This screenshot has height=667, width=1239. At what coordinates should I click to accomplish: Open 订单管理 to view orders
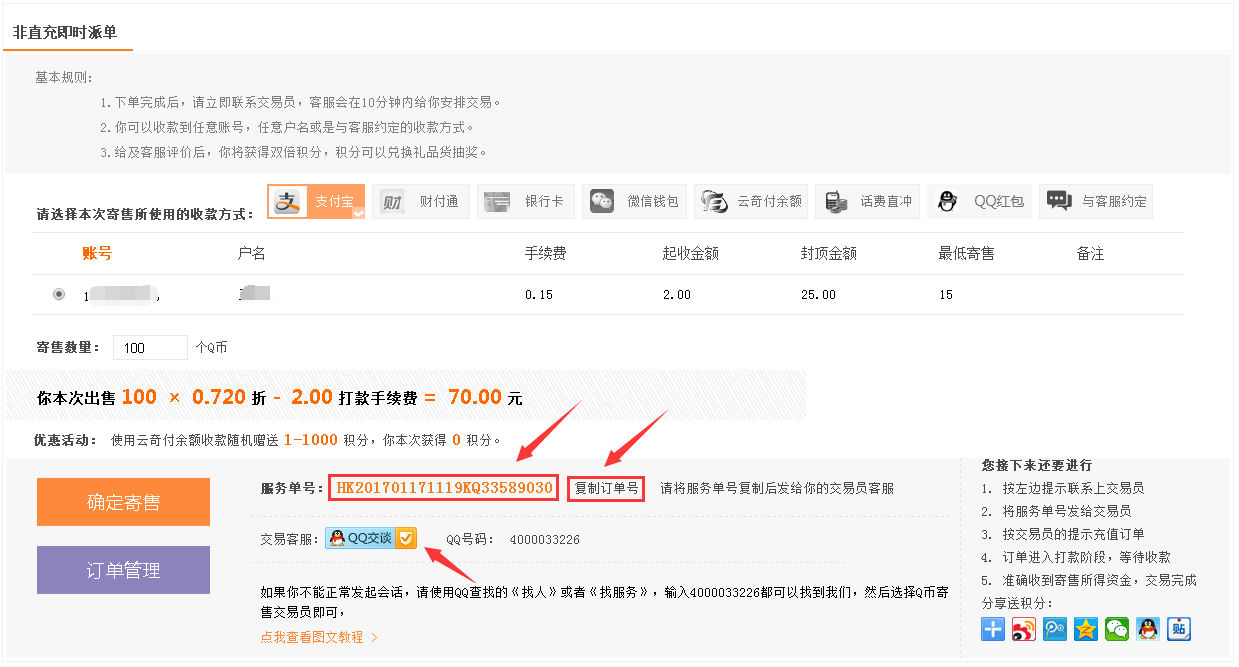pos(123,569)
